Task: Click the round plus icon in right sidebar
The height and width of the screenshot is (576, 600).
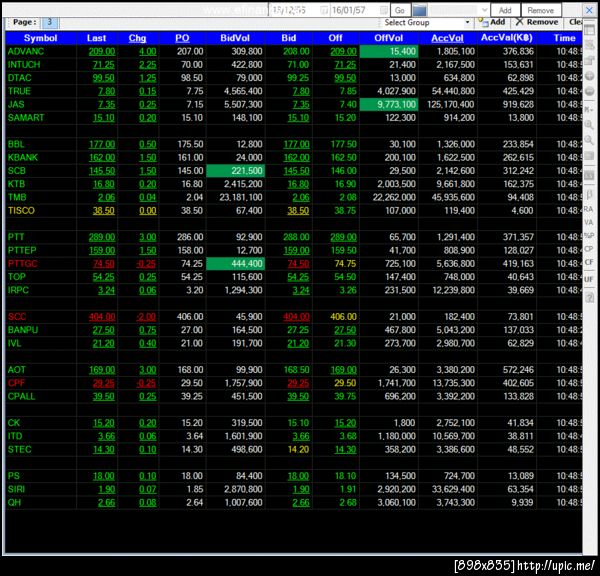Action: (589, 76)
